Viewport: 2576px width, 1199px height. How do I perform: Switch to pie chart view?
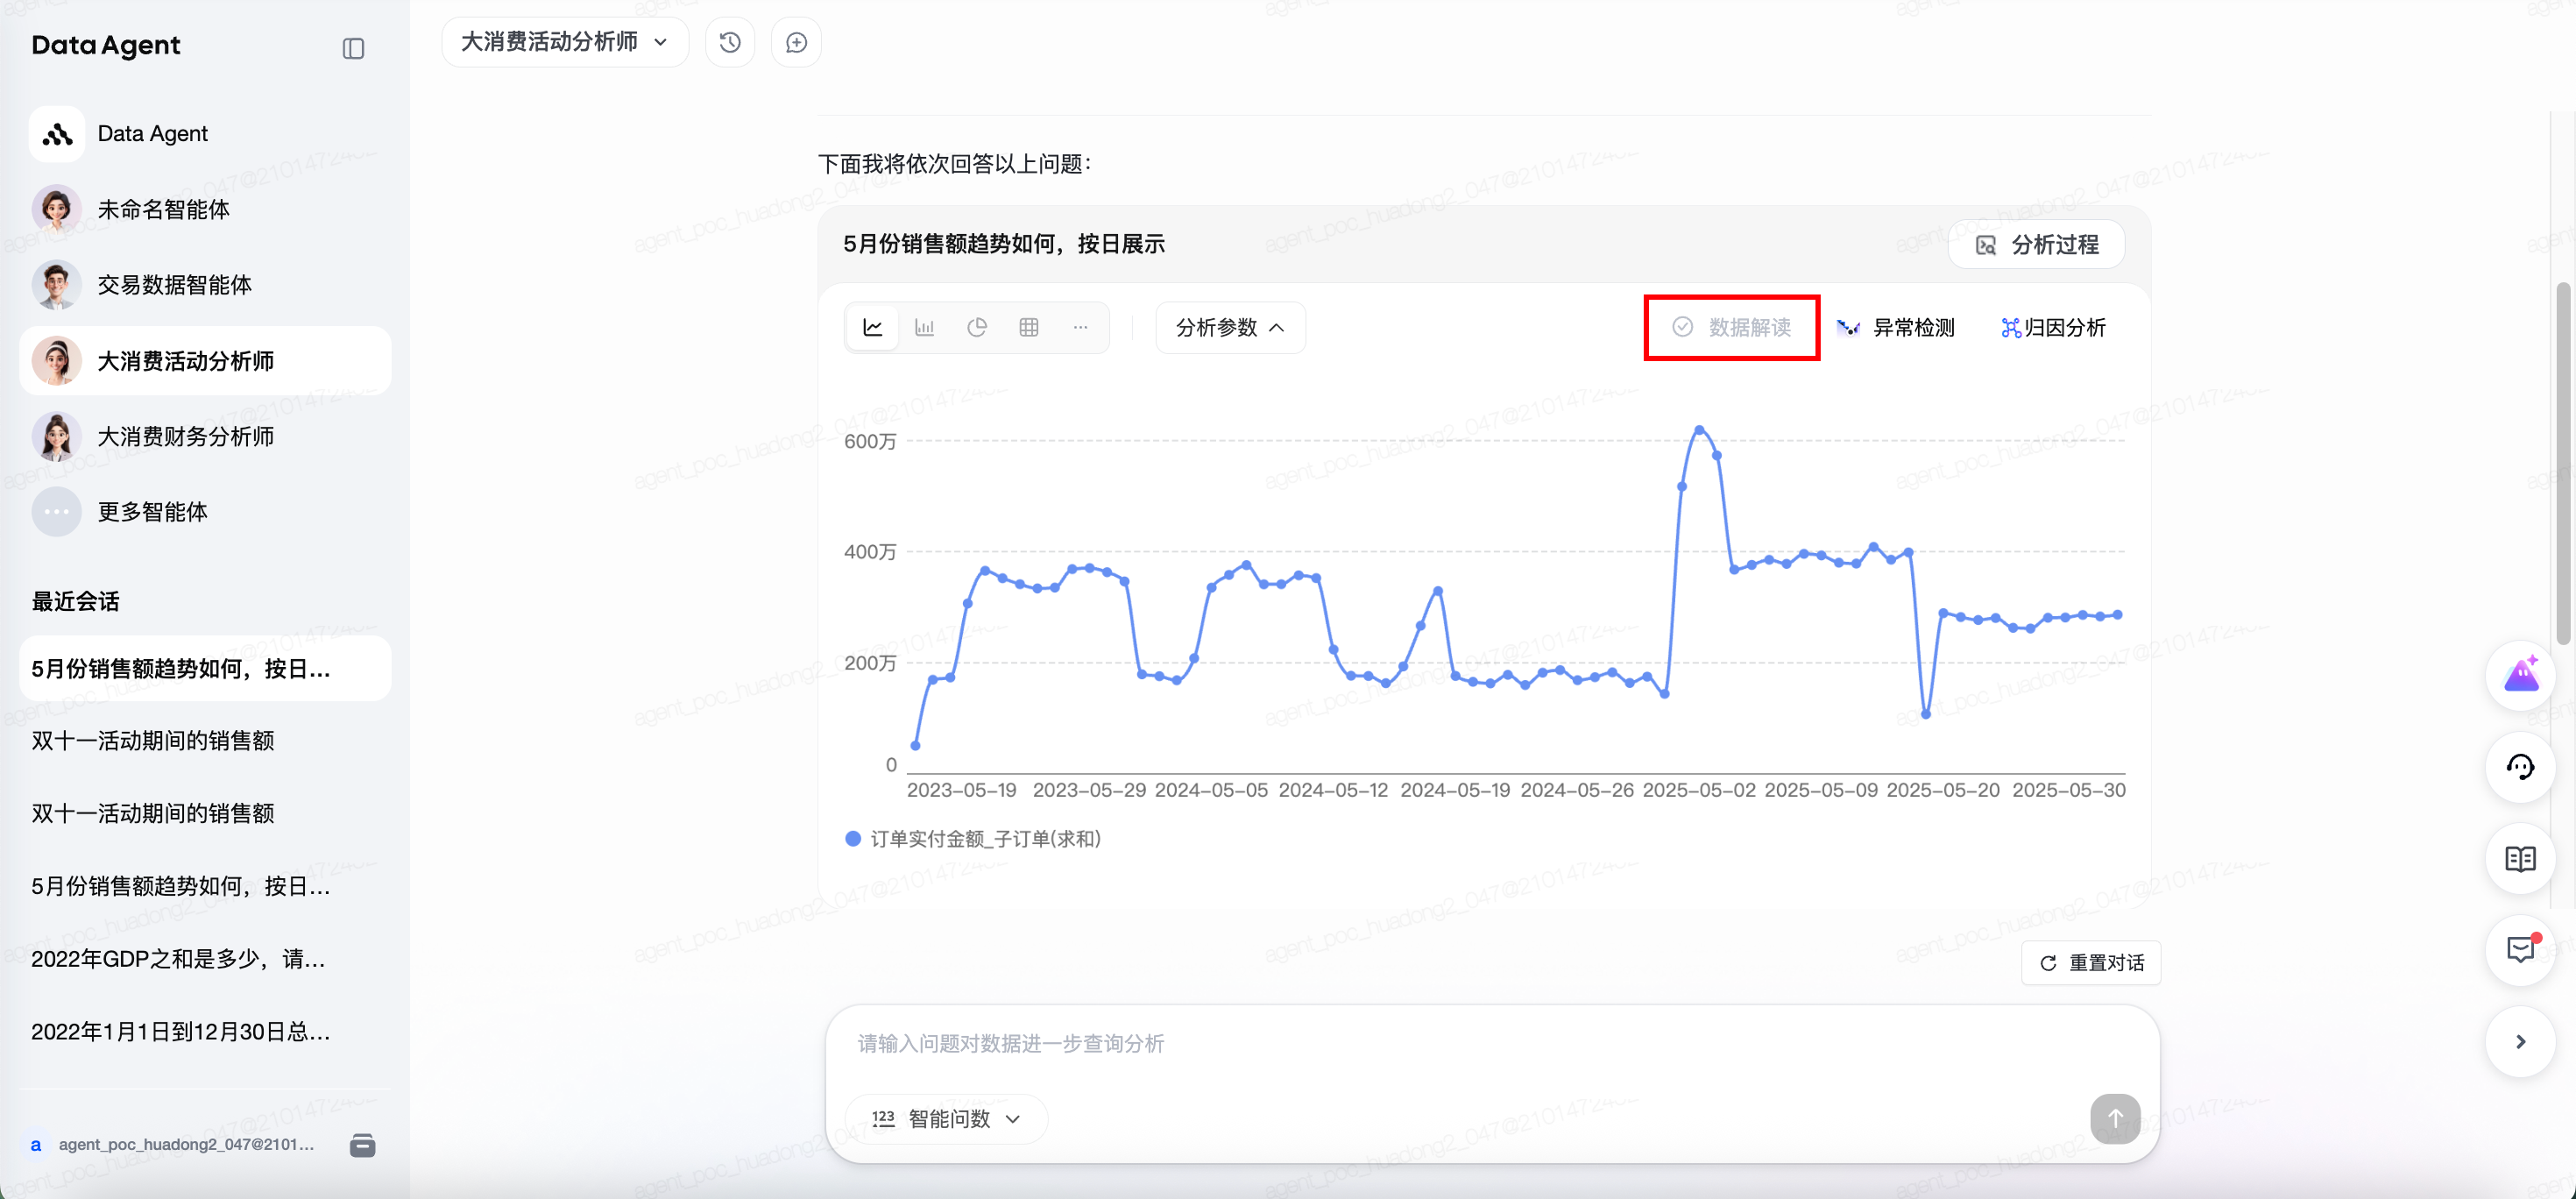click(x=976, y=327)
